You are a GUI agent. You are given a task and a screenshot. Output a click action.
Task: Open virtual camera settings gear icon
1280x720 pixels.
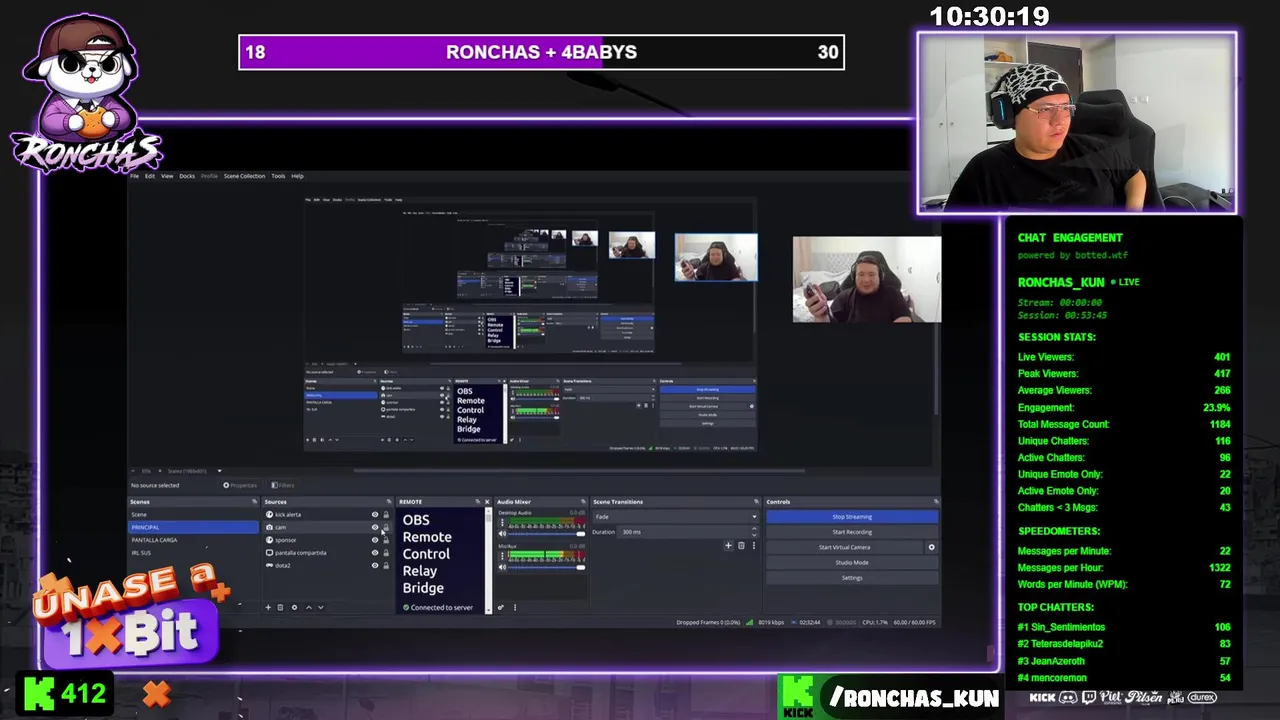[x=931, y=547]
